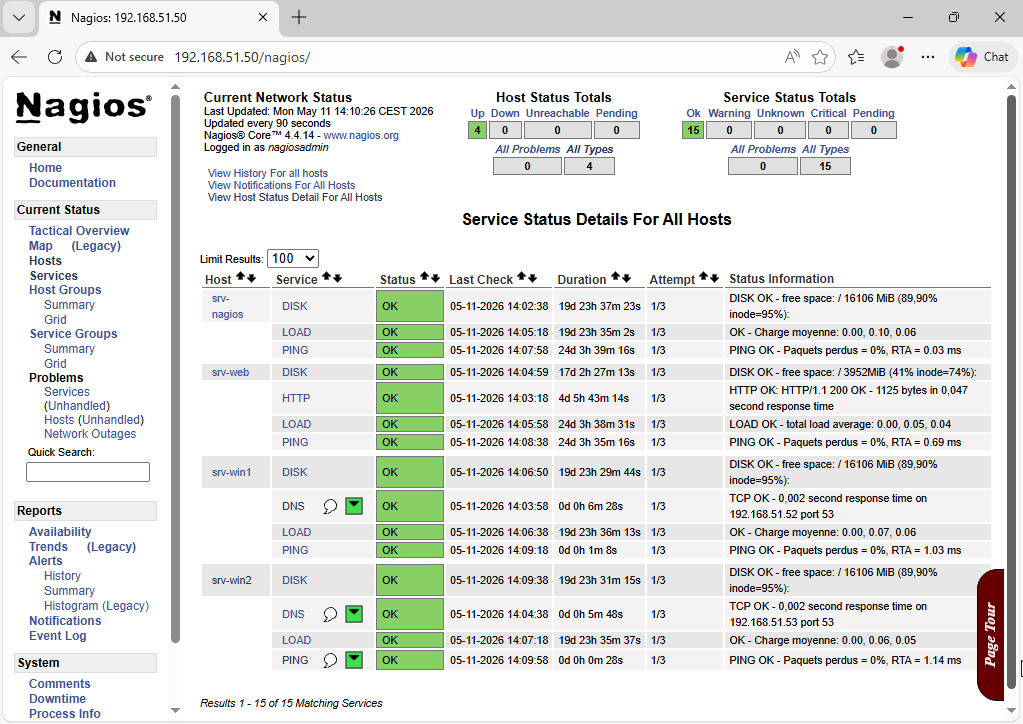Open the Page Tour side tab
This screenshot has width=1023, height=724.
(x=990, y=635)
